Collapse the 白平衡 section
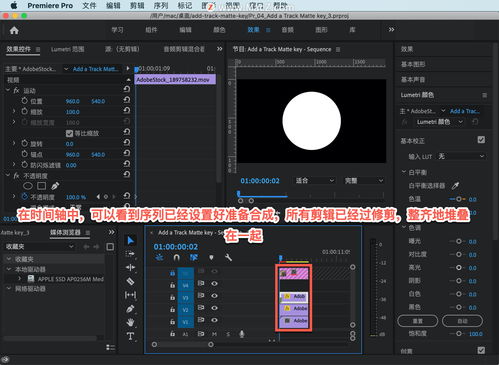This screenshot has height=365, width=499. pyautogui.click(x=404, y=172)
